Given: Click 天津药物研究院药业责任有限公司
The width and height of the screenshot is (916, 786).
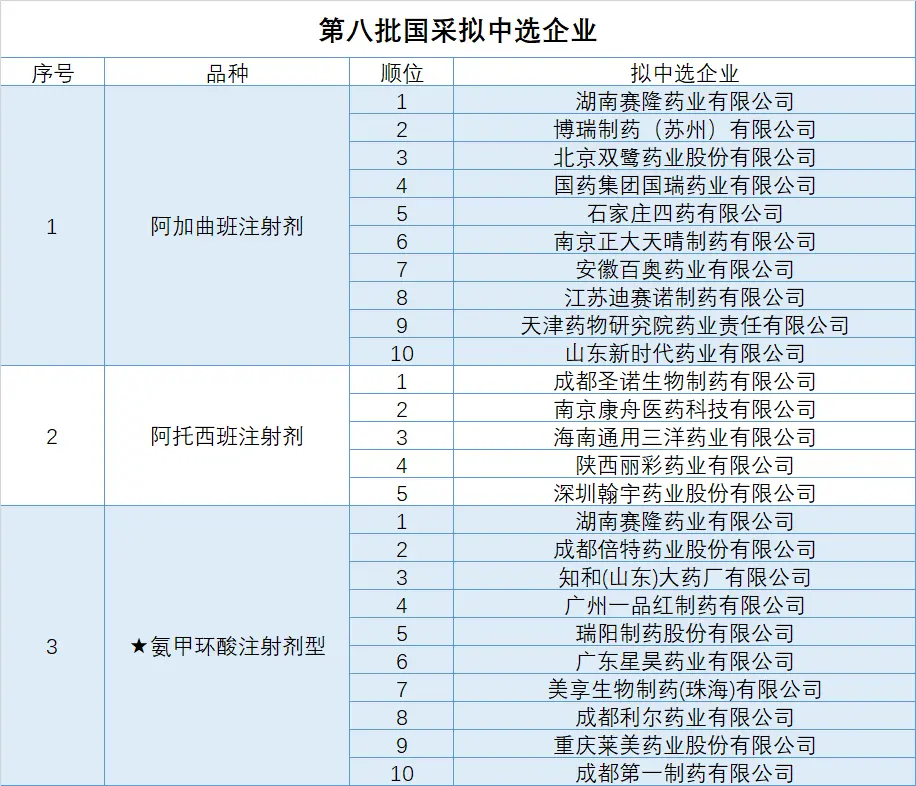Looking at the screenshot, I should pos(685,326).
